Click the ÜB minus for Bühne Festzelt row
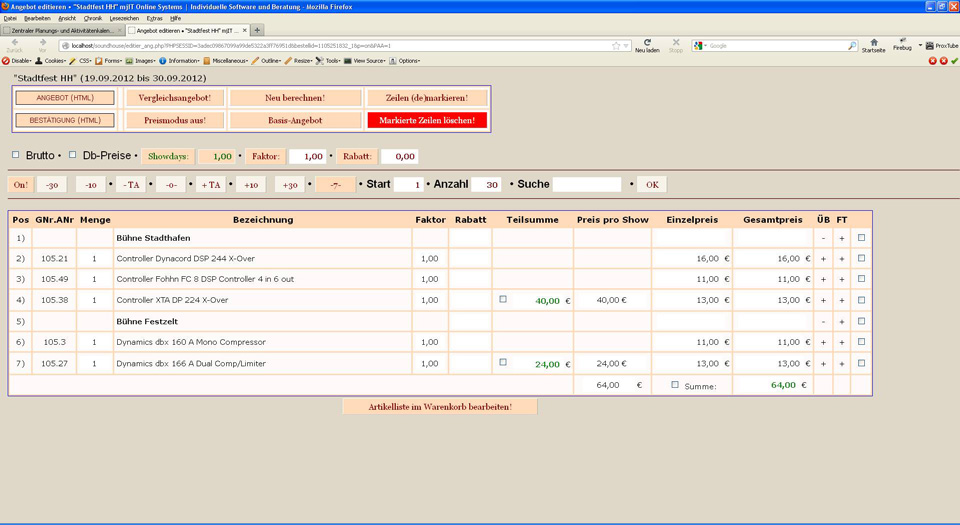Viewport: 960px width, 525px height. click(x=823, y=321)
